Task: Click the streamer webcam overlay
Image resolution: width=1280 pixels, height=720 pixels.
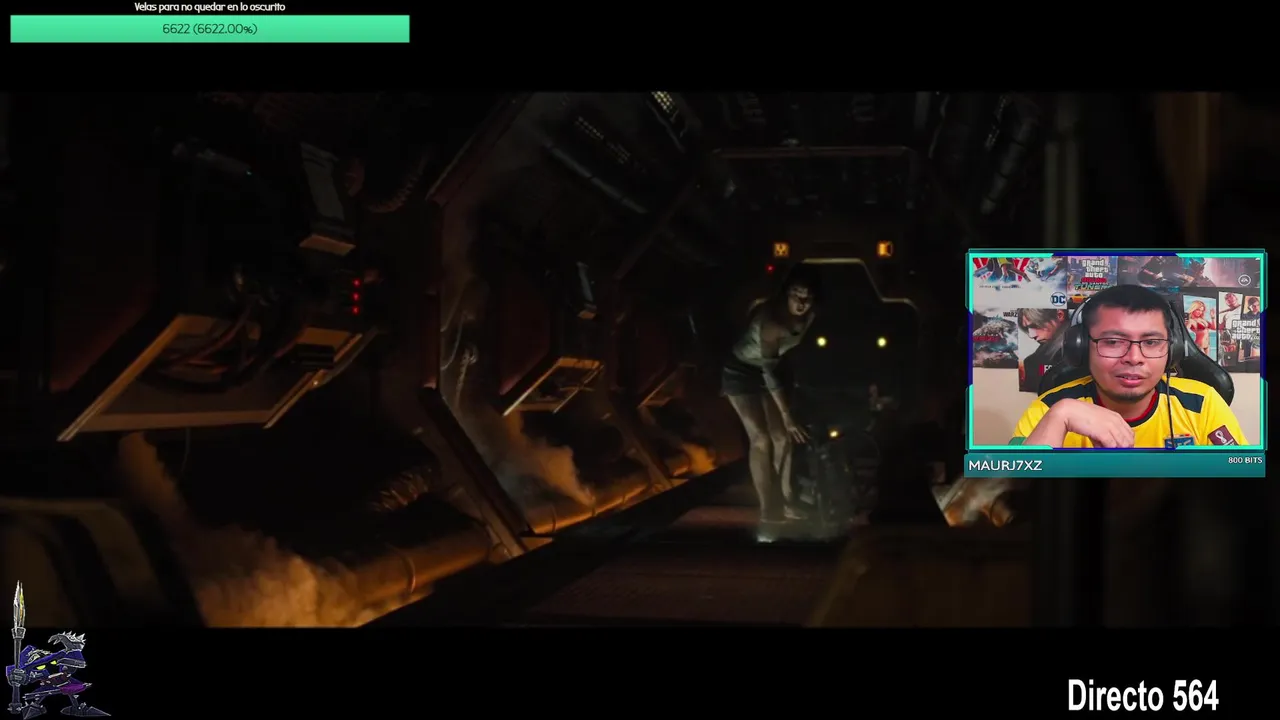Action: point(1116,350)
